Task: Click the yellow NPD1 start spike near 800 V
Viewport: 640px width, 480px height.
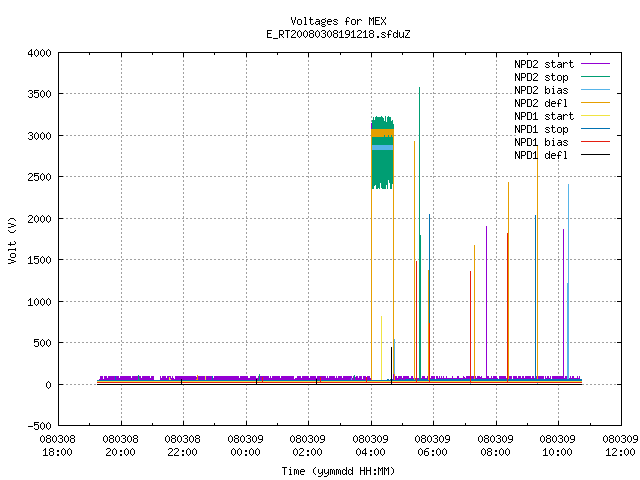Action: click(381, 347)
